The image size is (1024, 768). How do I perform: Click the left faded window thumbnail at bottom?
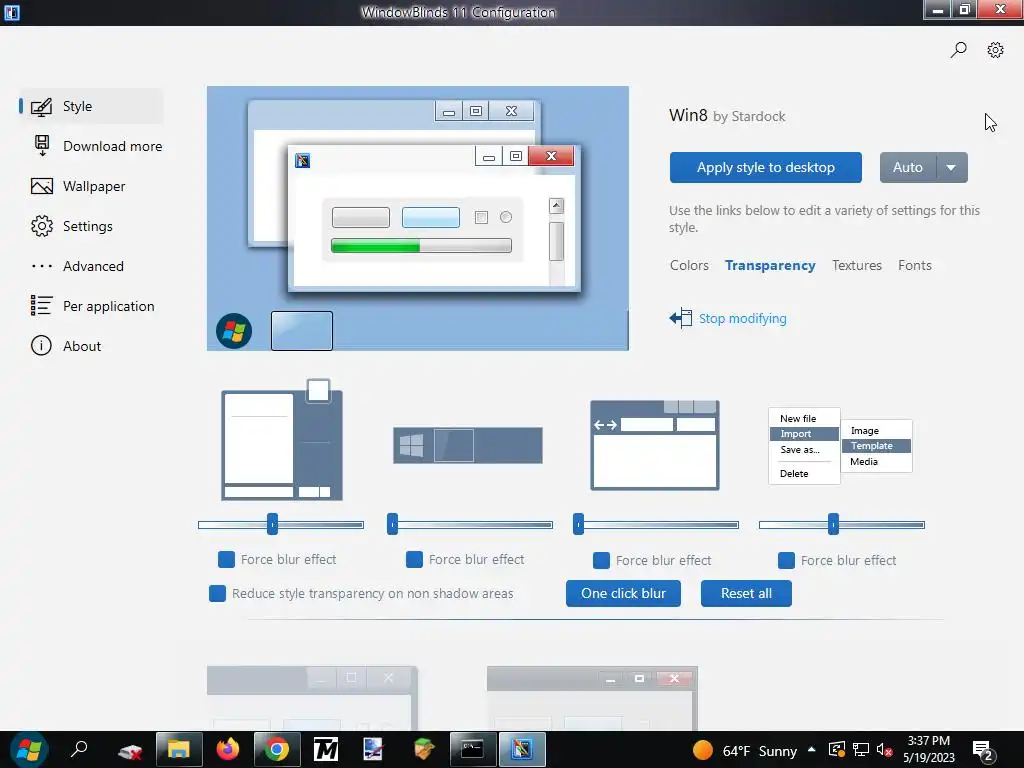point(312,698)
